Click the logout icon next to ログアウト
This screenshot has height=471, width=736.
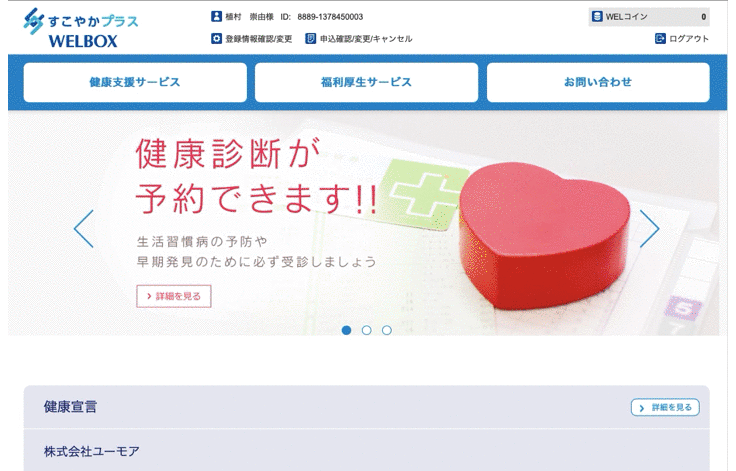tap(660, 39)
